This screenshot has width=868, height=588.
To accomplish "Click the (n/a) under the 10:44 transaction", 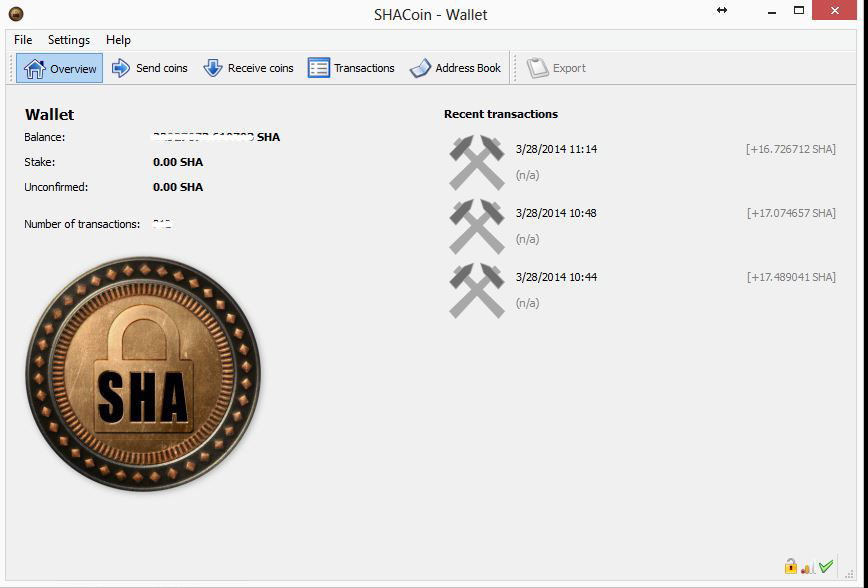I will [527, 303].
